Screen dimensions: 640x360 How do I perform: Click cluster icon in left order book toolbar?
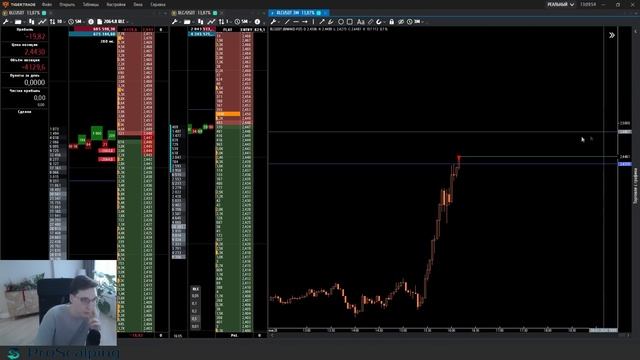[x=31, y=22]
